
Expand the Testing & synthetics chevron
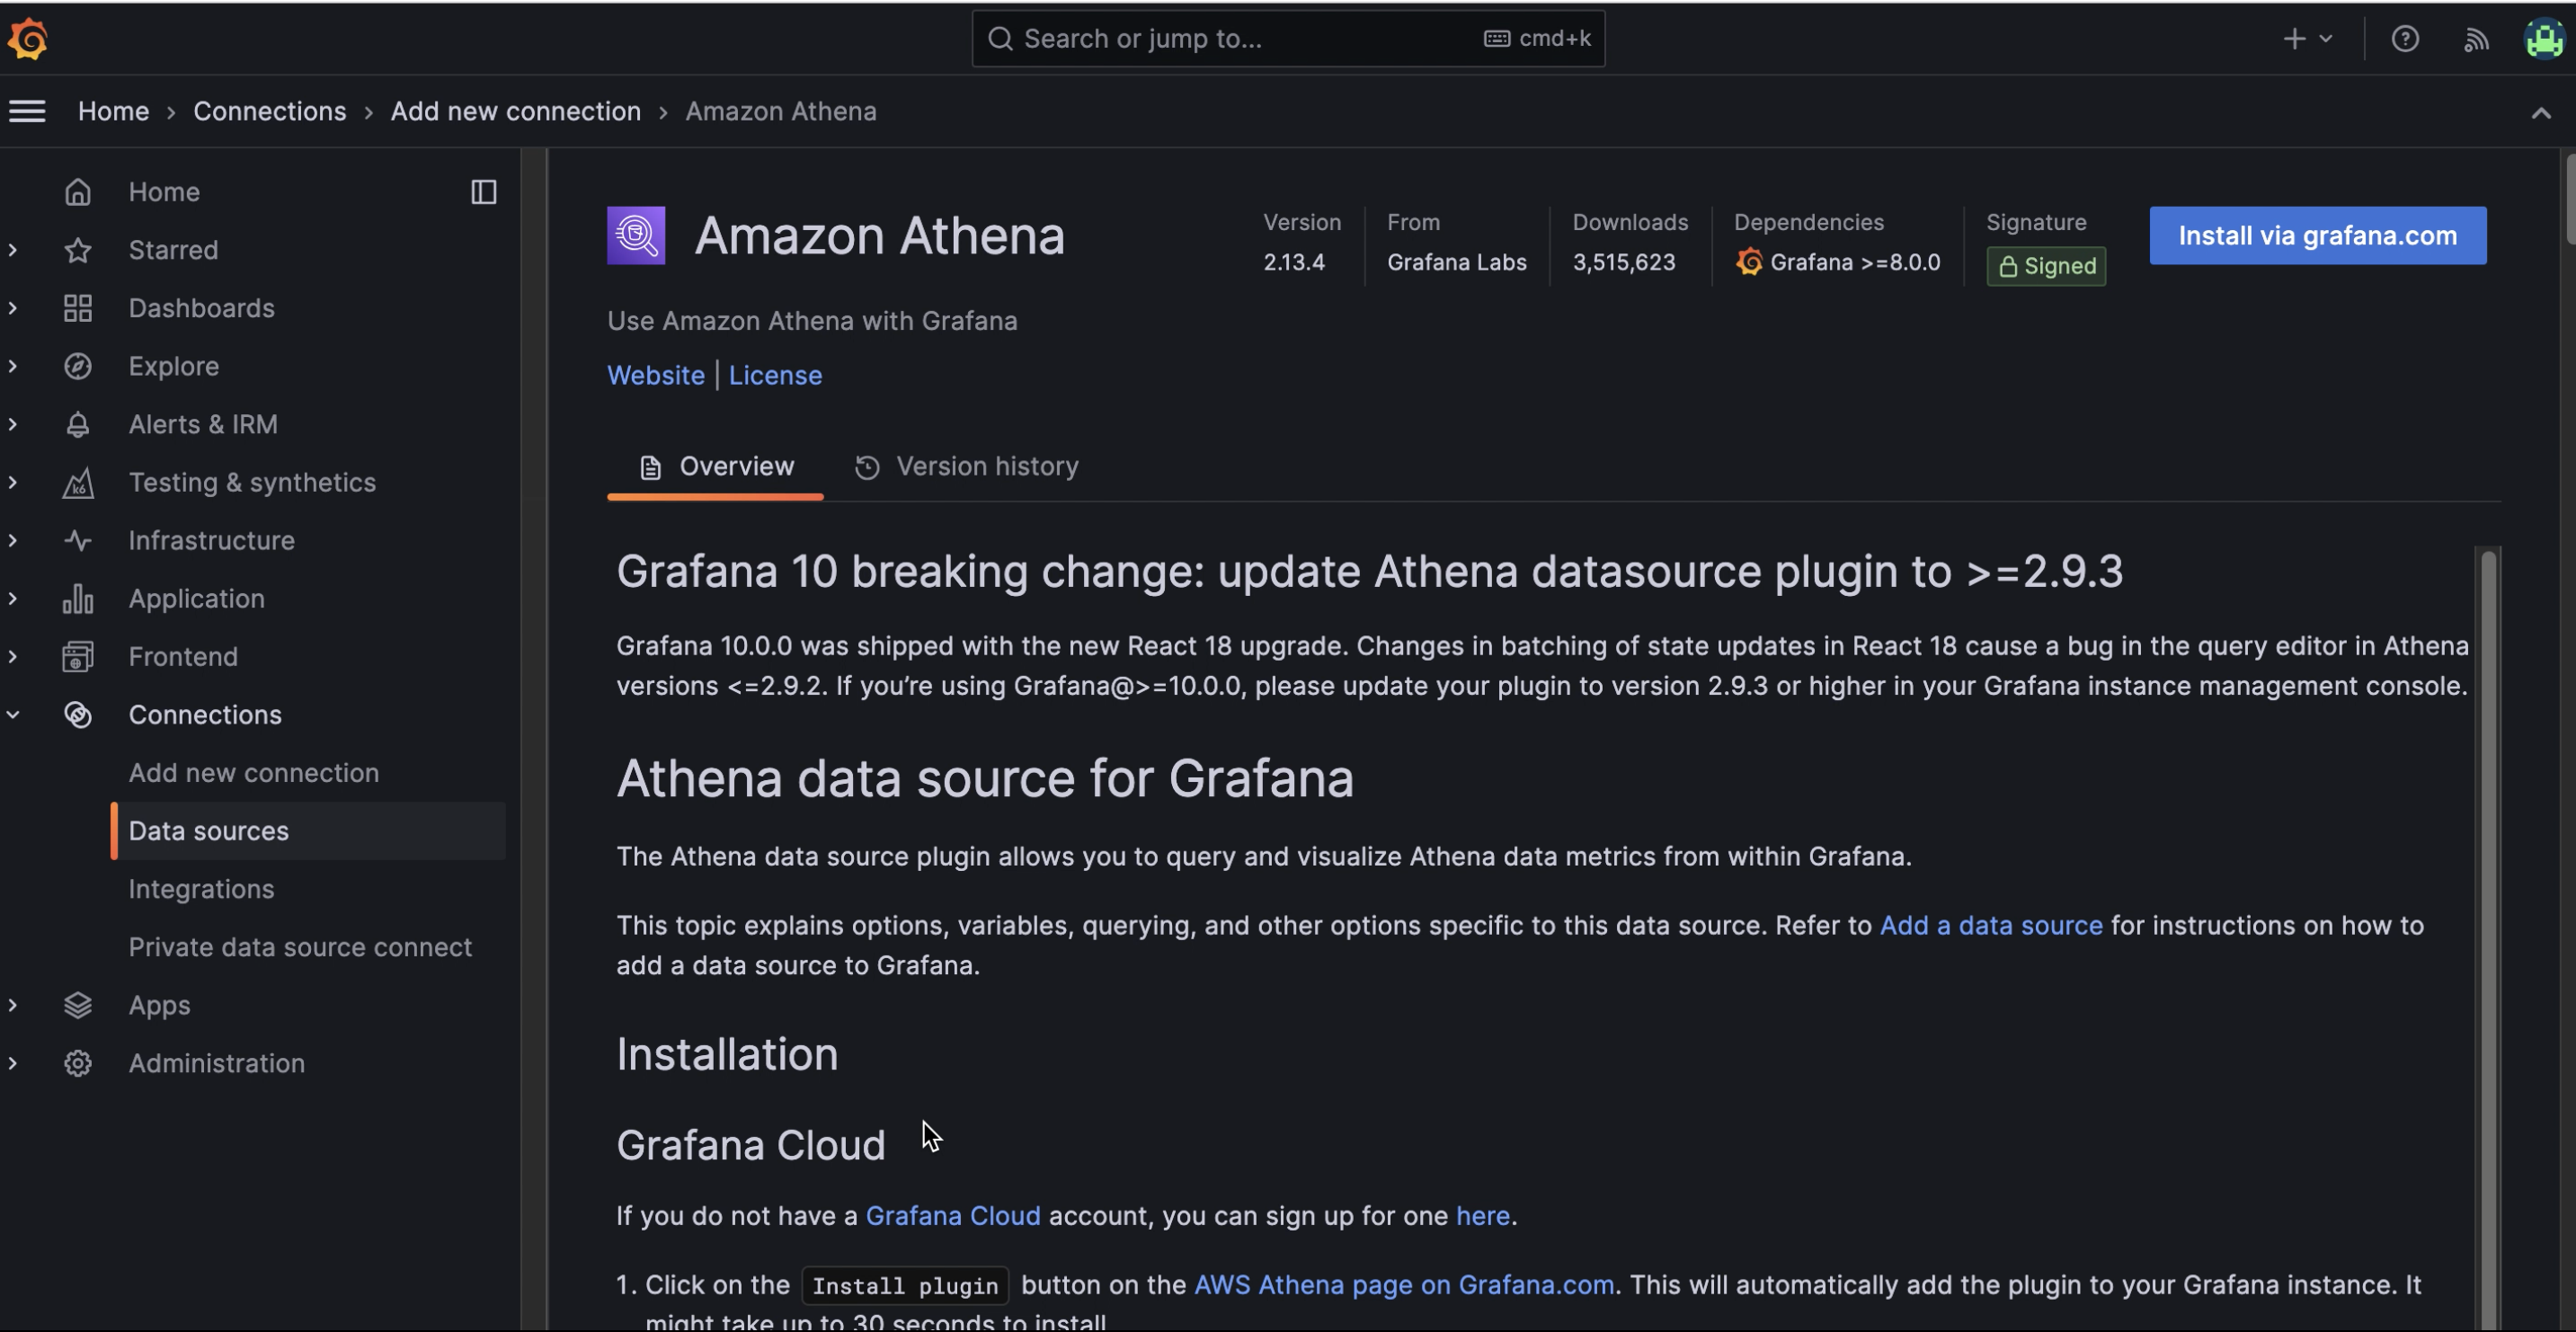(x=13, y=482)
